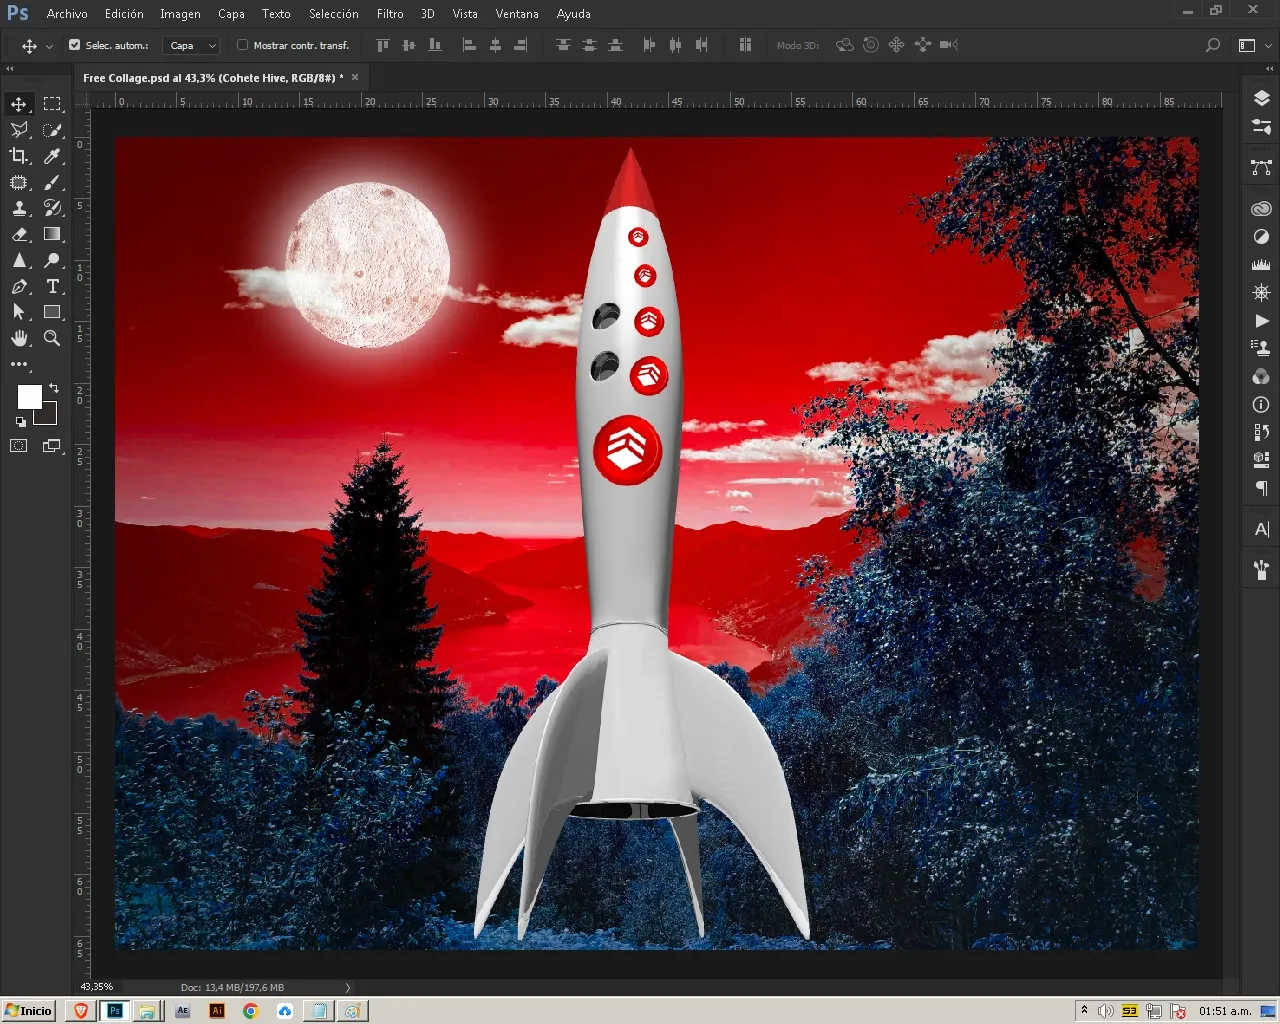Toggle the Selec. autom. checkbox
1280x1024 pixels.
point(74,45)
